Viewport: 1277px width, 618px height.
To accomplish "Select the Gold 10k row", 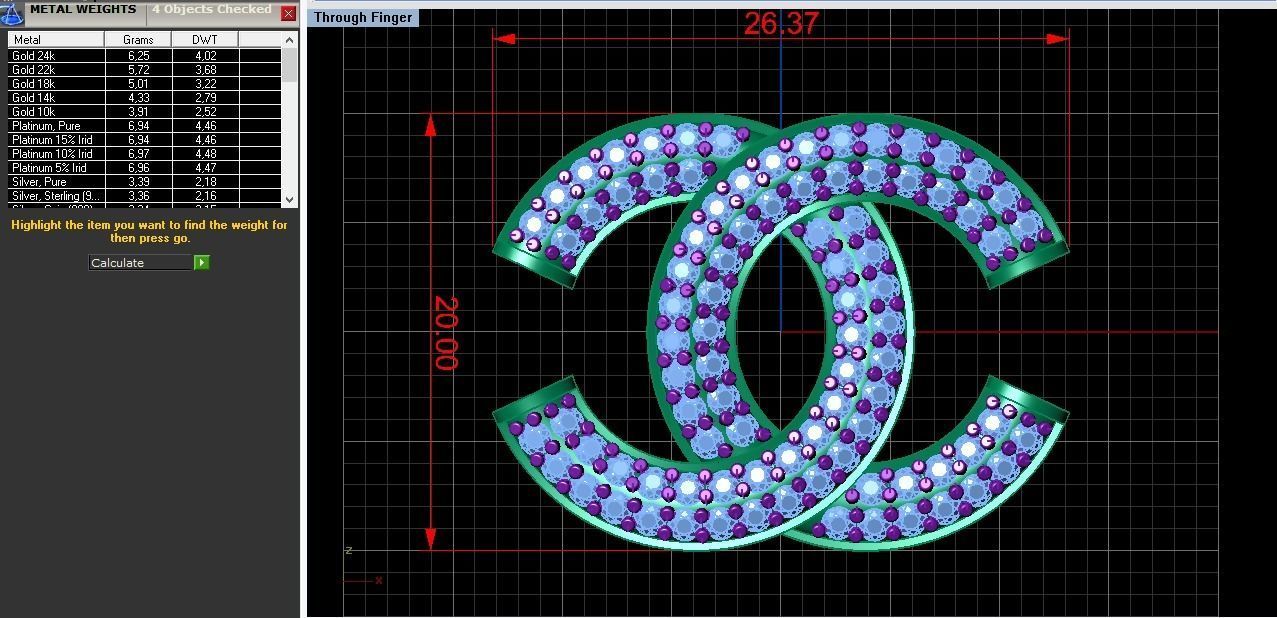I will [145, 112].
